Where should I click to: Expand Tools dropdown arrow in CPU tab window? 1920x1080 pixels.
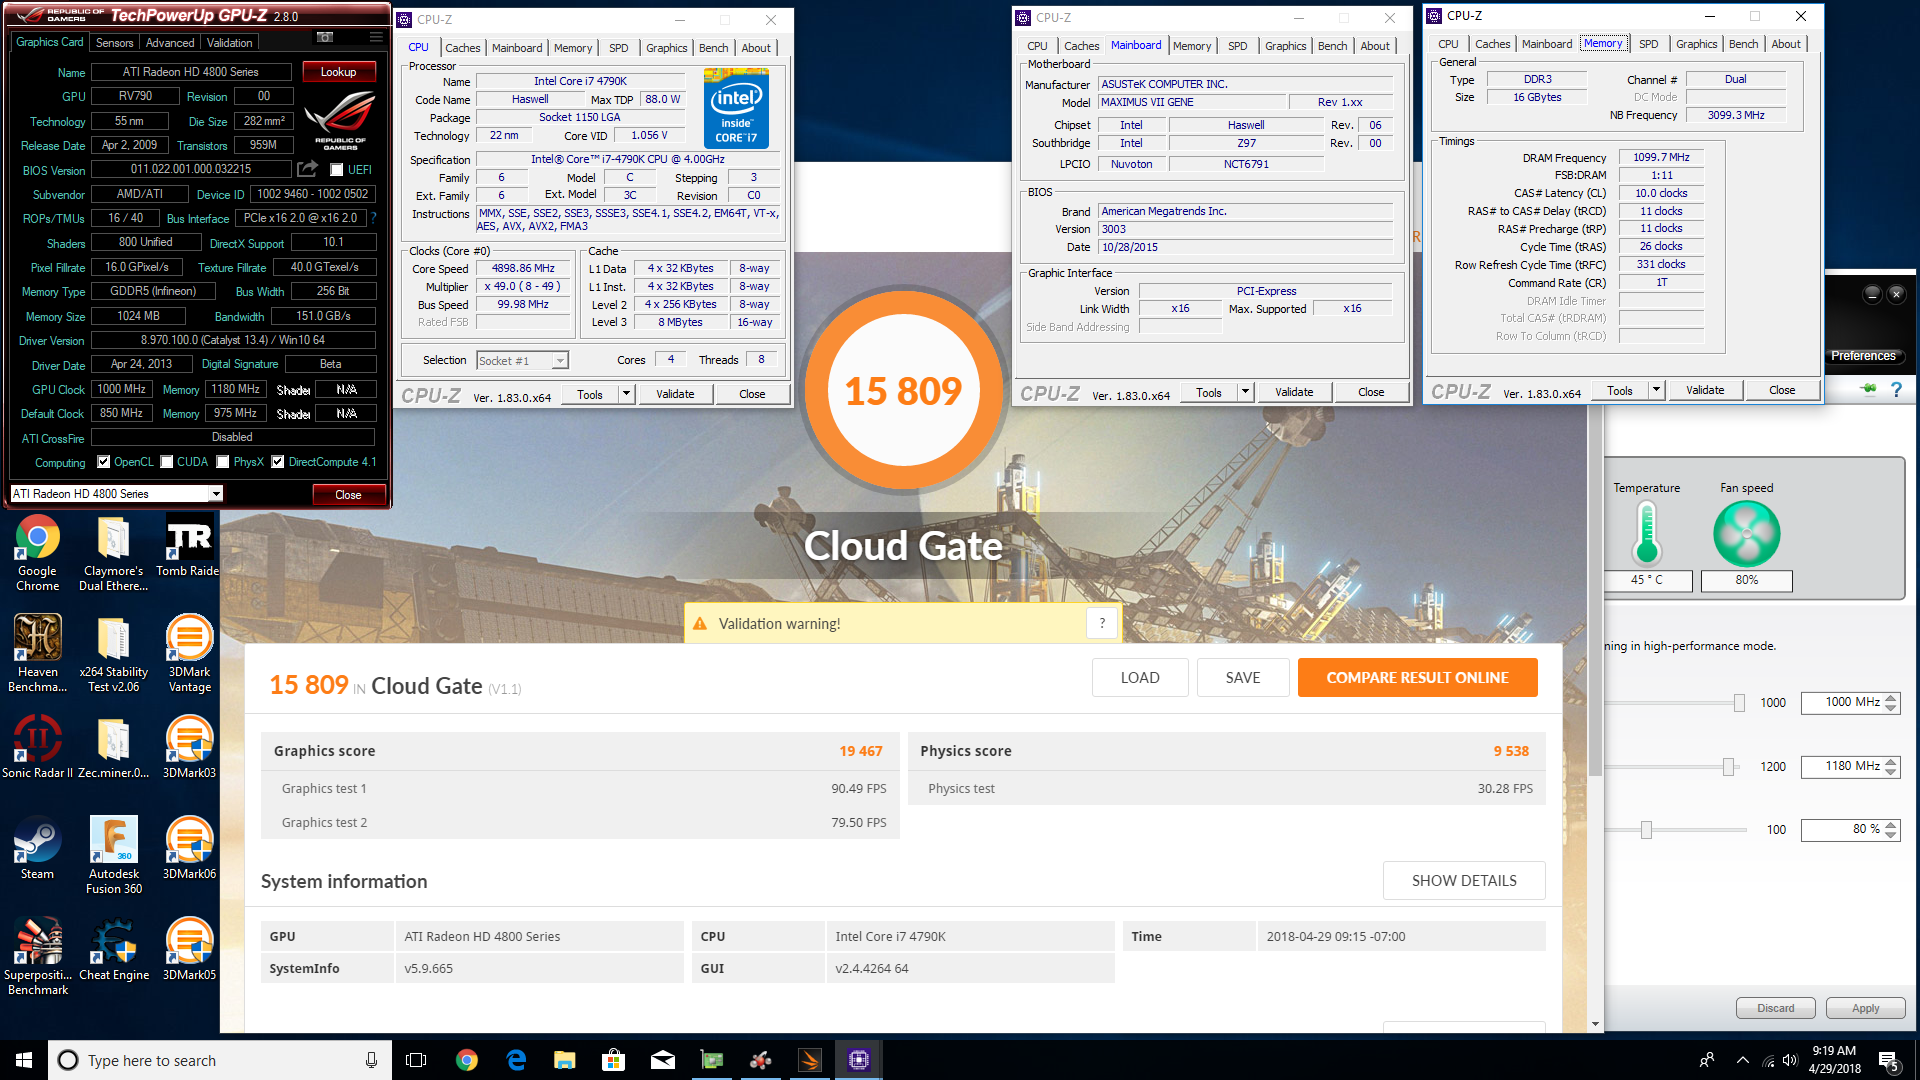coord(627,394)
